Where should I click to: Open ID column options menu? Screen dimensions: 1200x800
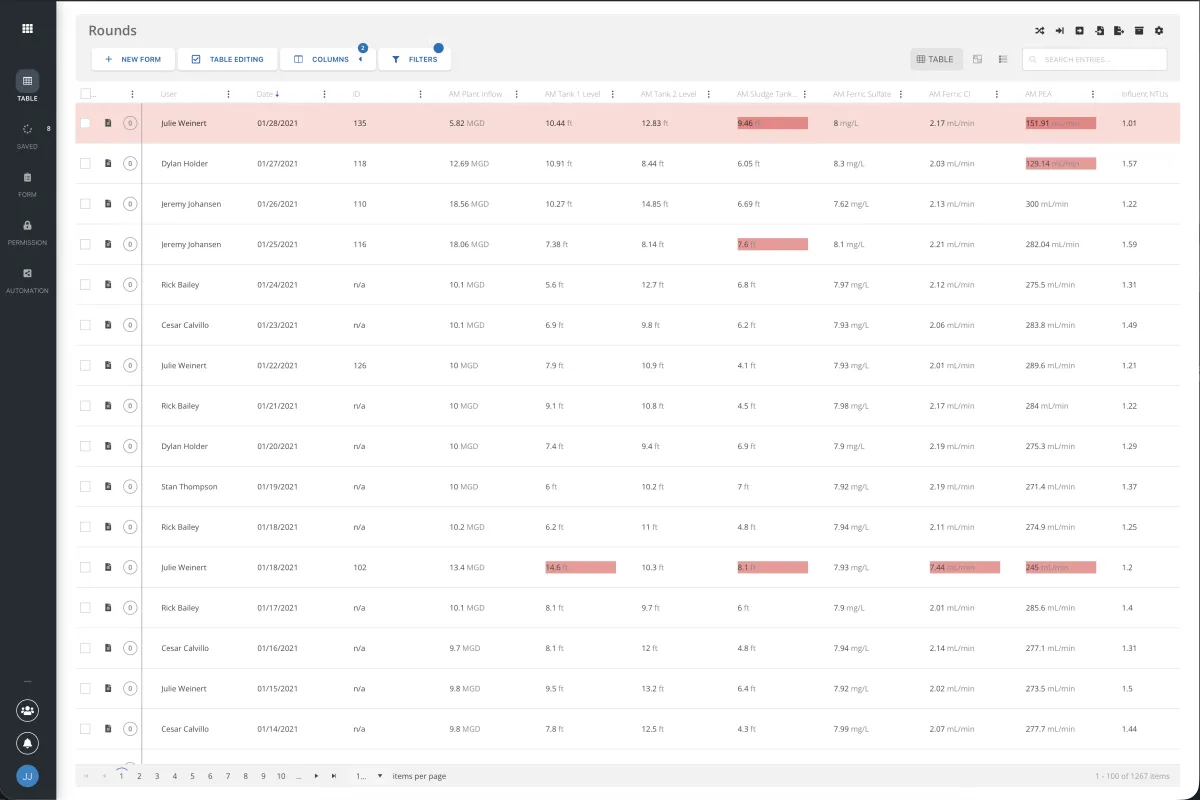click(x=420, y=94)
